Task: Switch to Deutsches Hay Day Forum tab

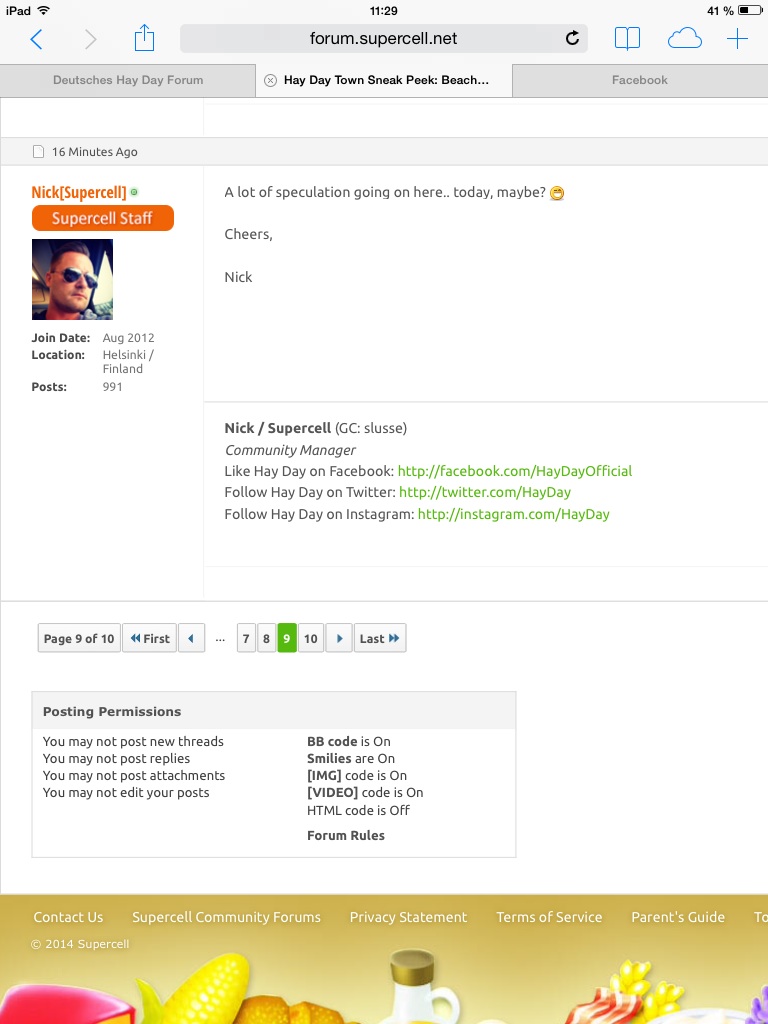Action: pos(128,80)
